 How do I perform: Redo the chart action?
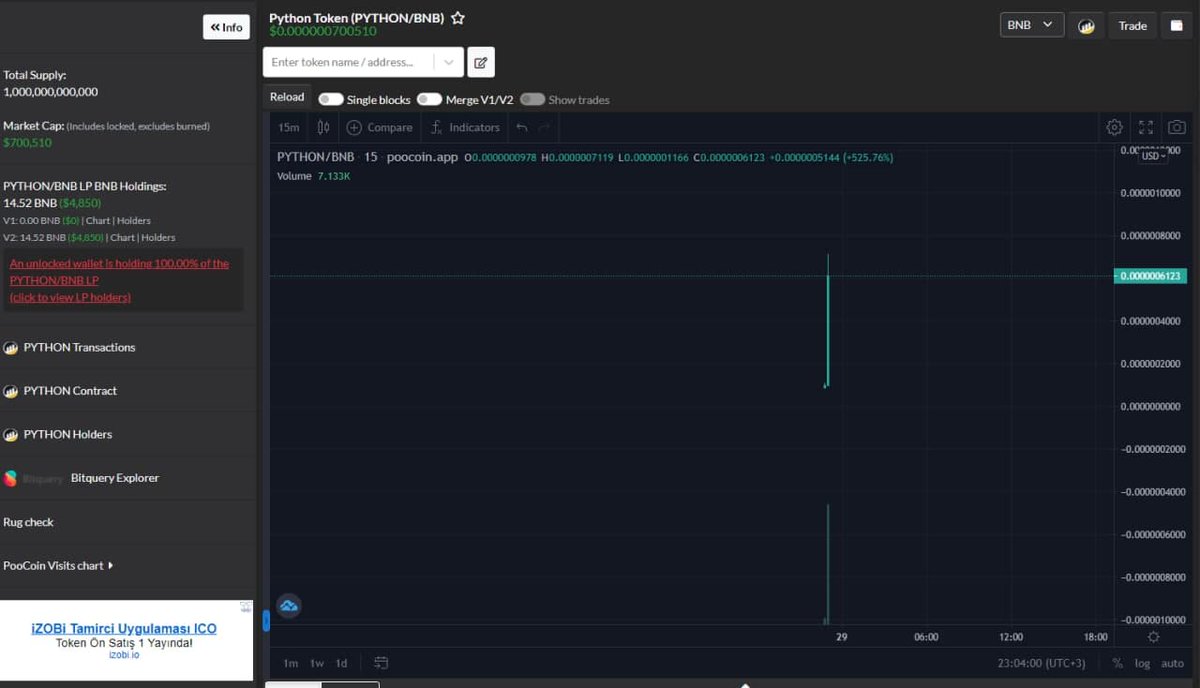(x=545, y=127)
